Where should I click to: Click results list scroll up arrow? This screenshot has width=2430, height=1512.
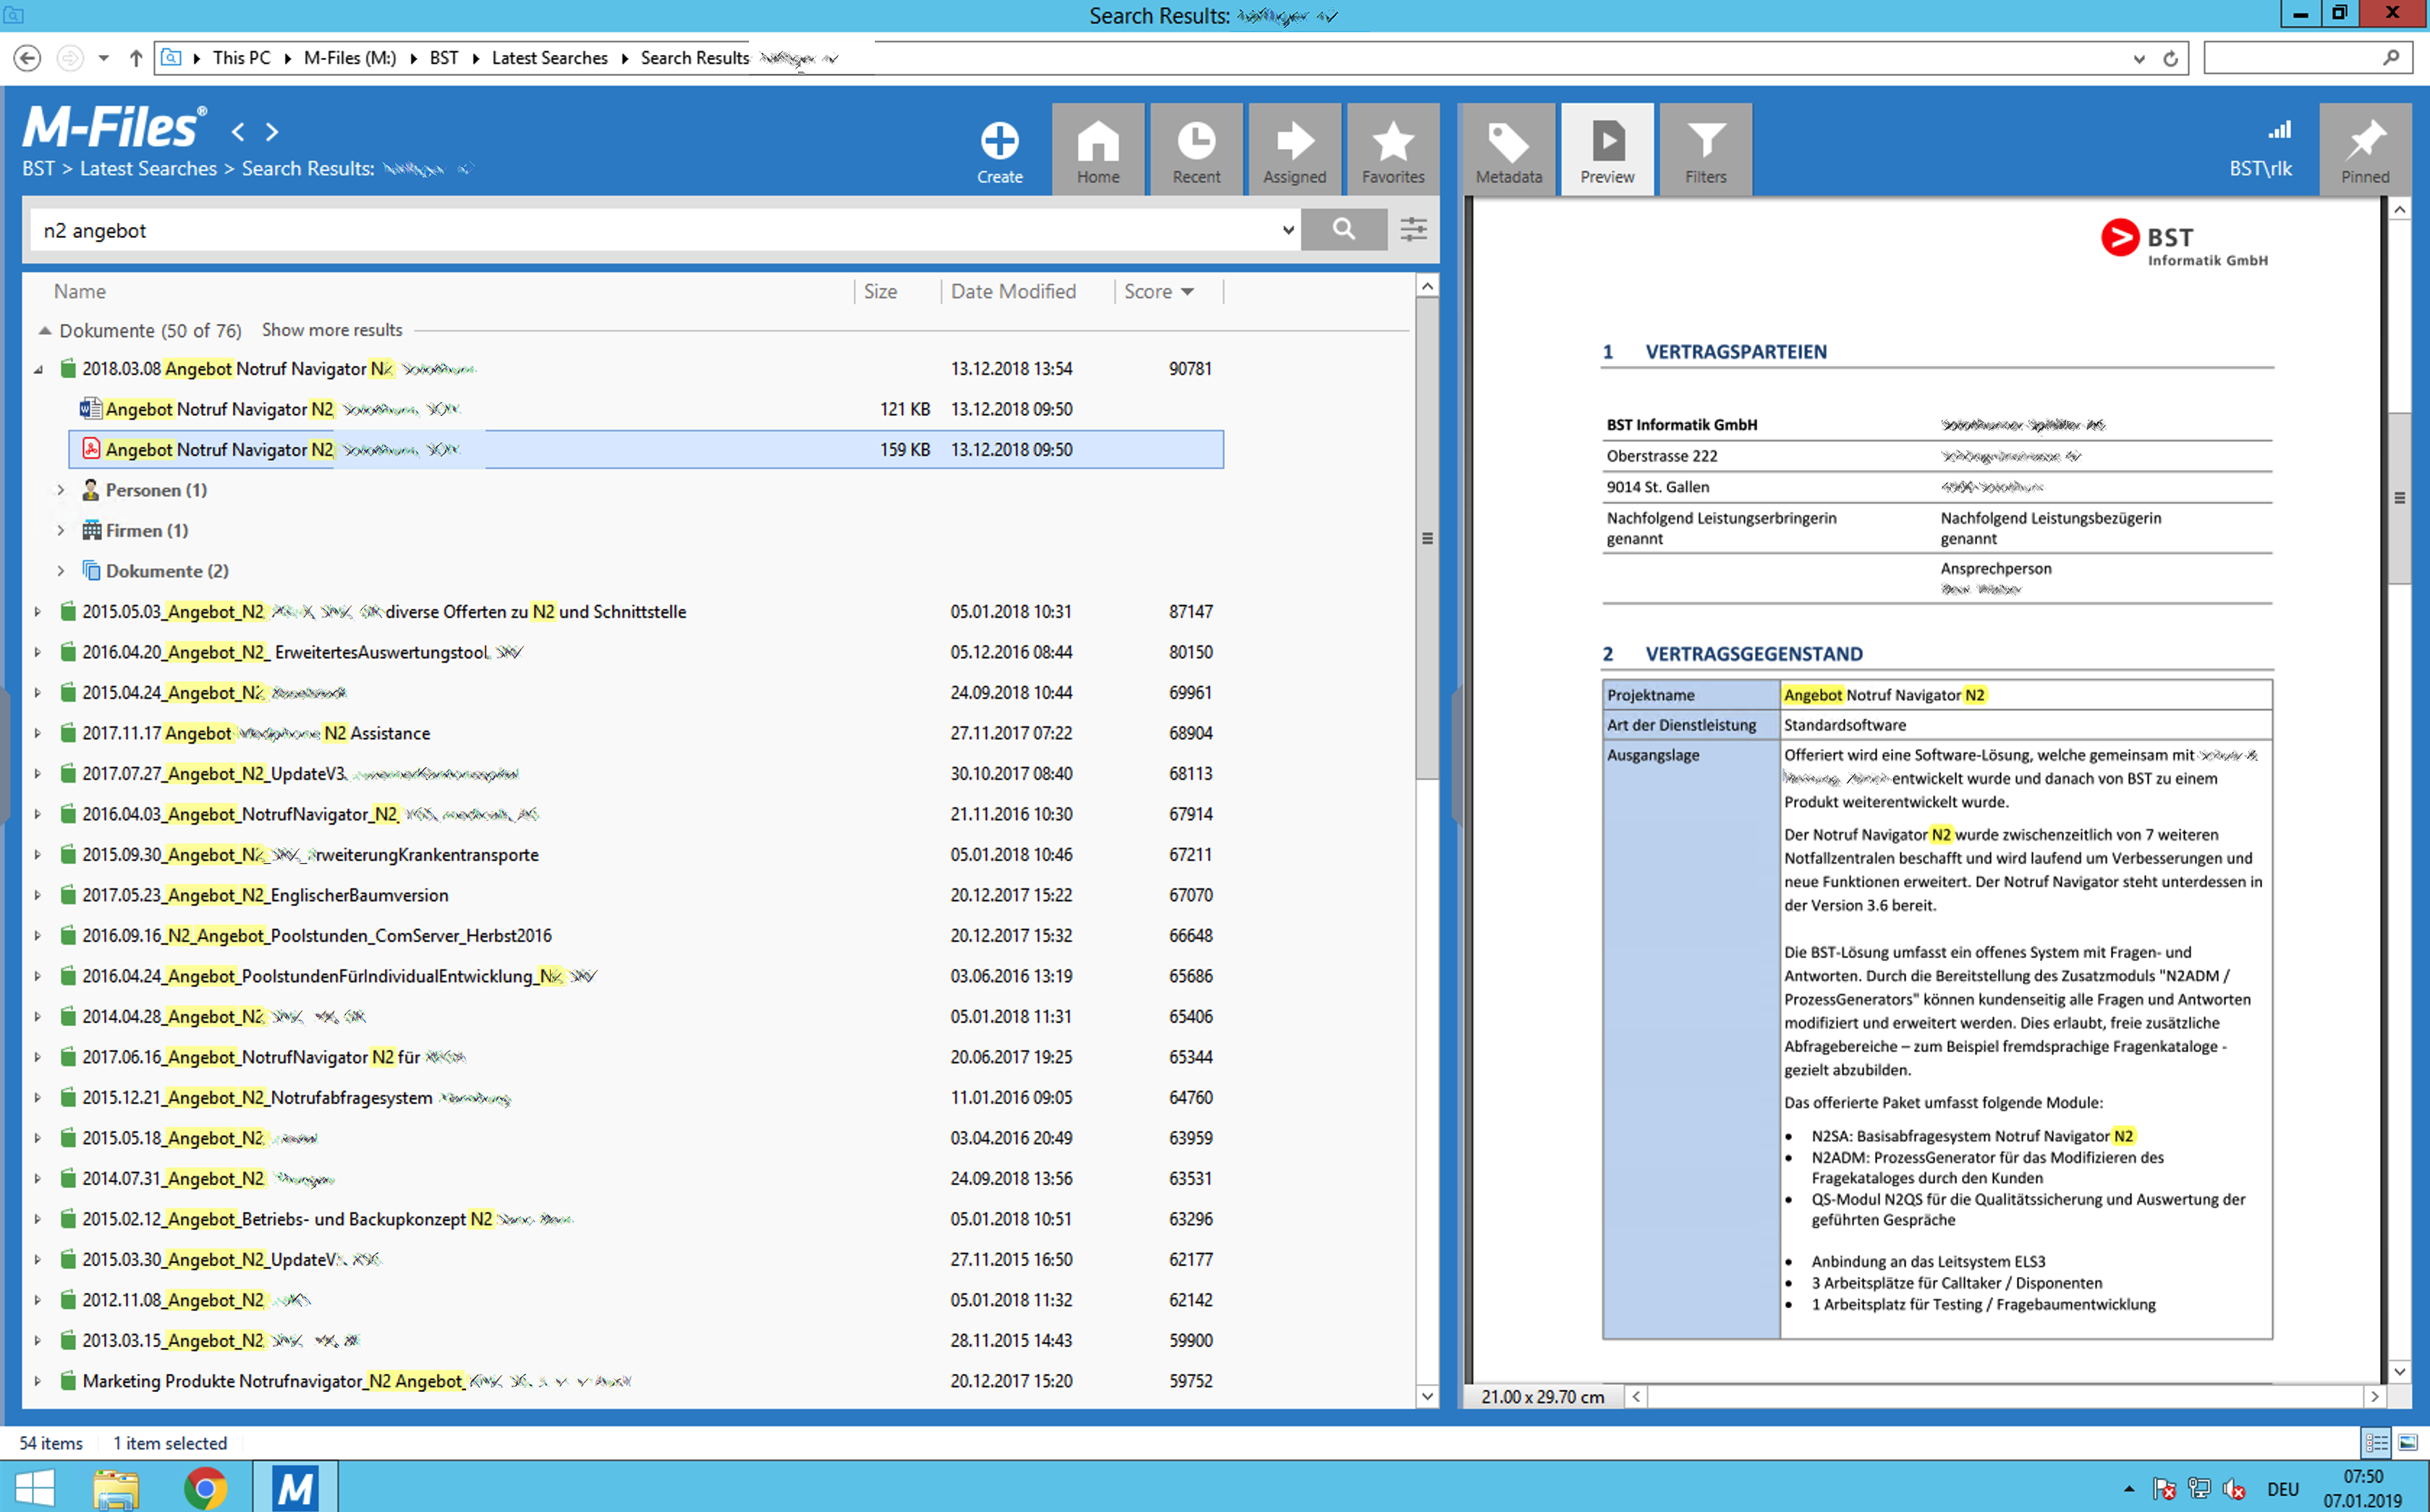pyautogui.click(x=1427, y=287)
